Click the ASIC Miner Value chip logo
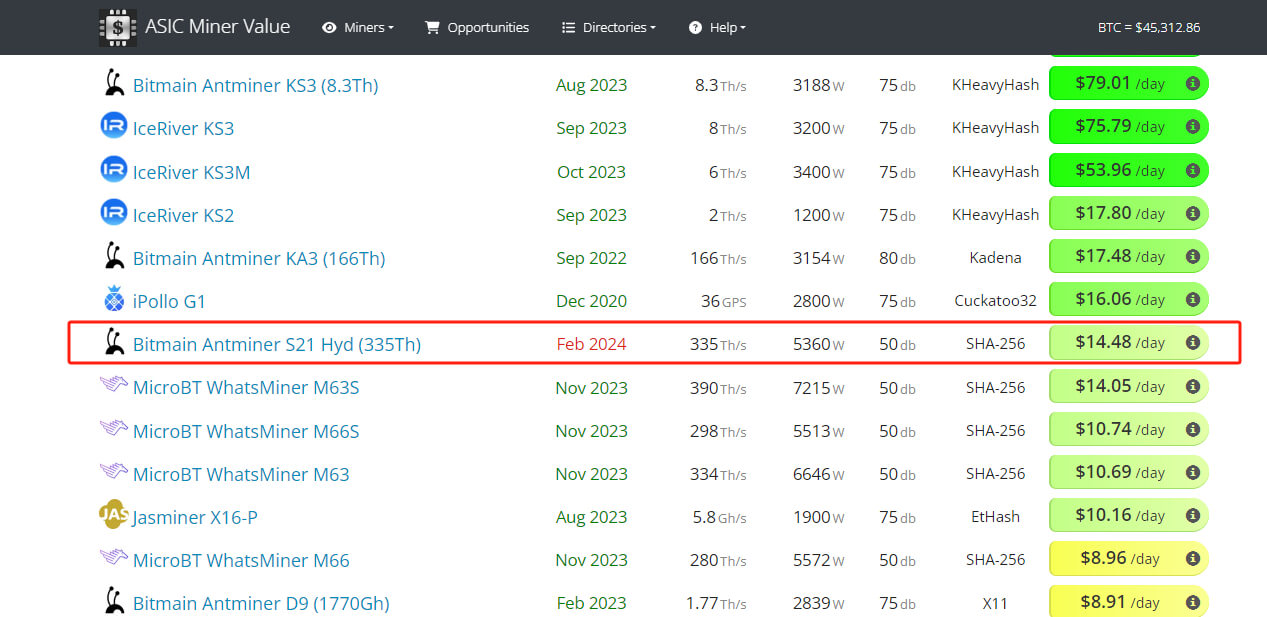The height and width of the screenshot is (617, 1267). tap(118, 27)
